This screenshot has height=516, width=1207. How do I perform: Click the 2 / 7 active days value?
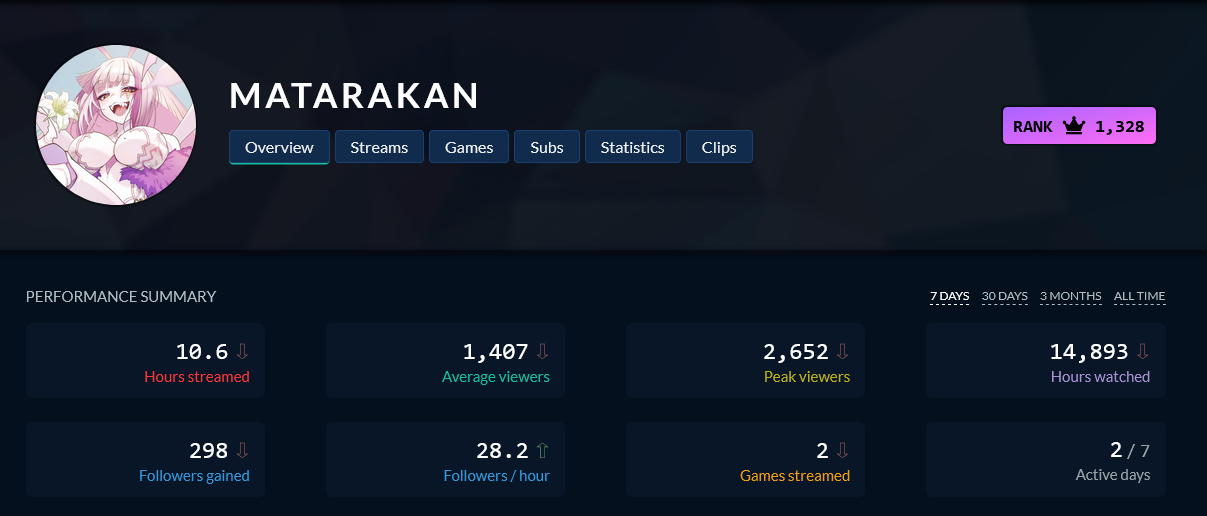[x=1130, y=450]
